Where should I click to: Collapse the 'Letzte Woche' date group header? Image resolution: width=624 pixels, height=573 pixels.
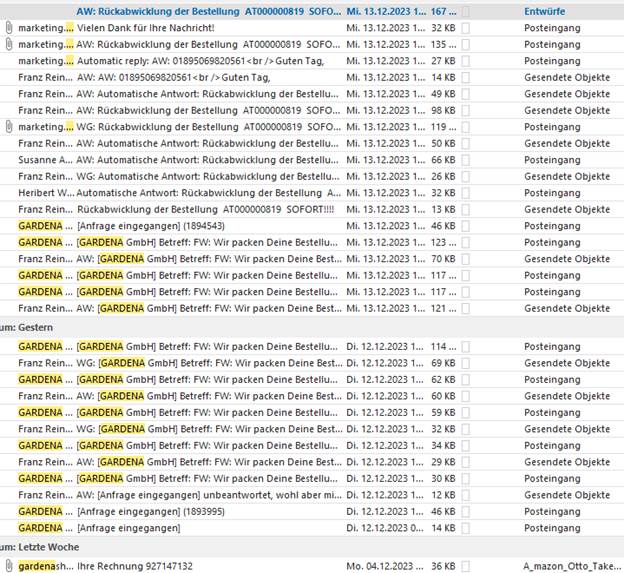(312, 547)
